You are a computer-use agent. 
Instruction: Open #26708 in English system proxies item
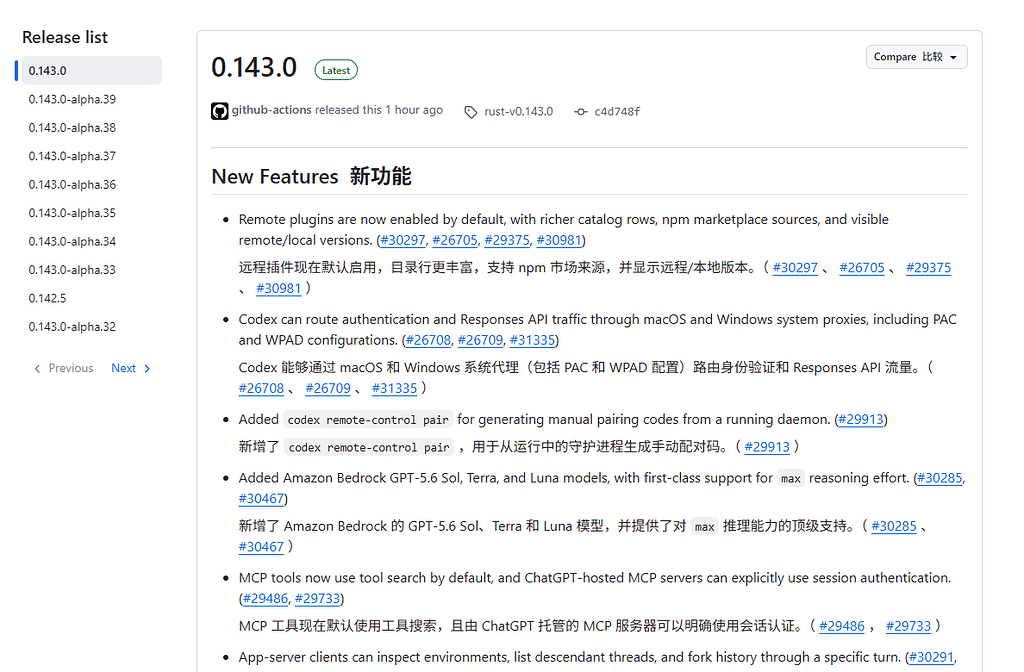pyautogui.click(x=428, y=340)
